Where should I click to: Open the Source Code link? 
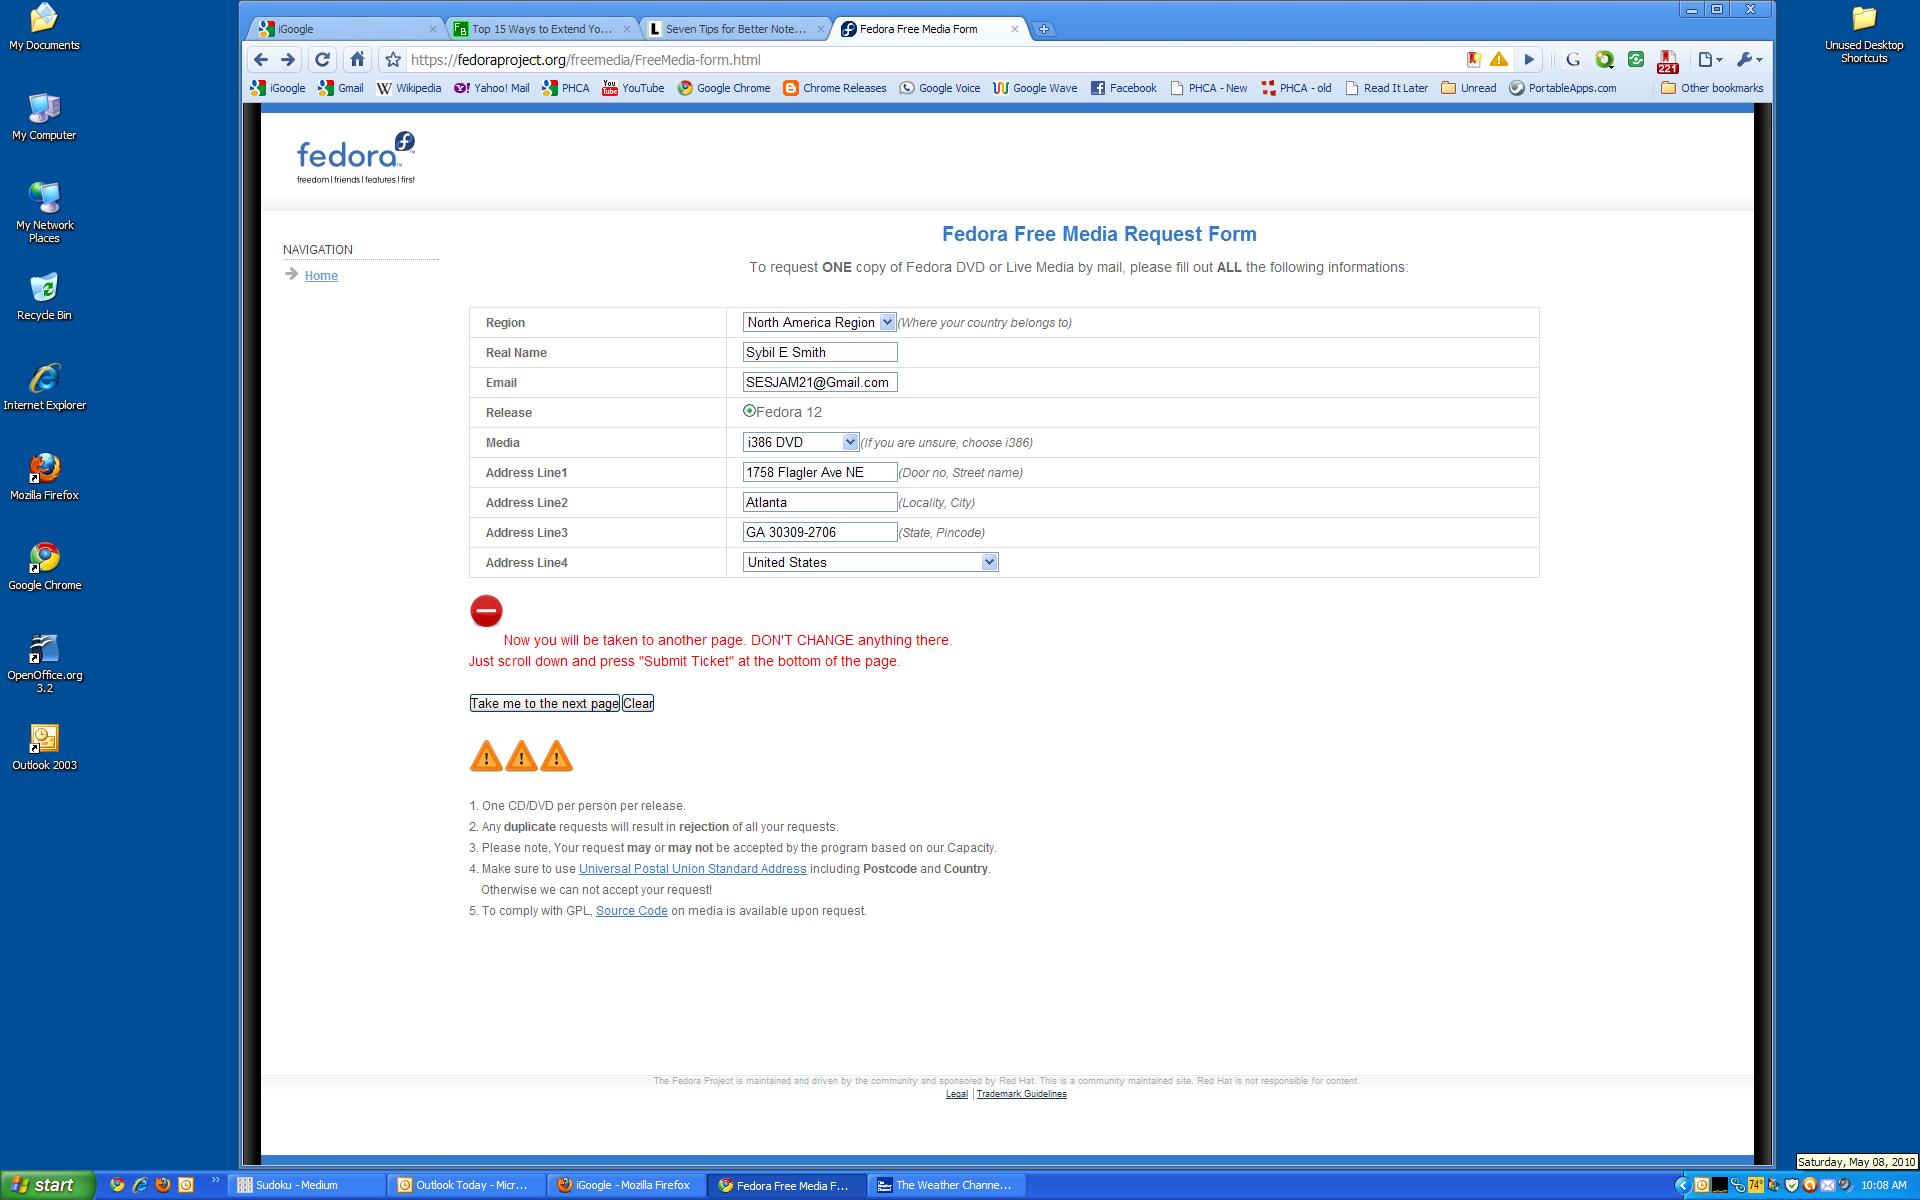[x=631, y=911]
